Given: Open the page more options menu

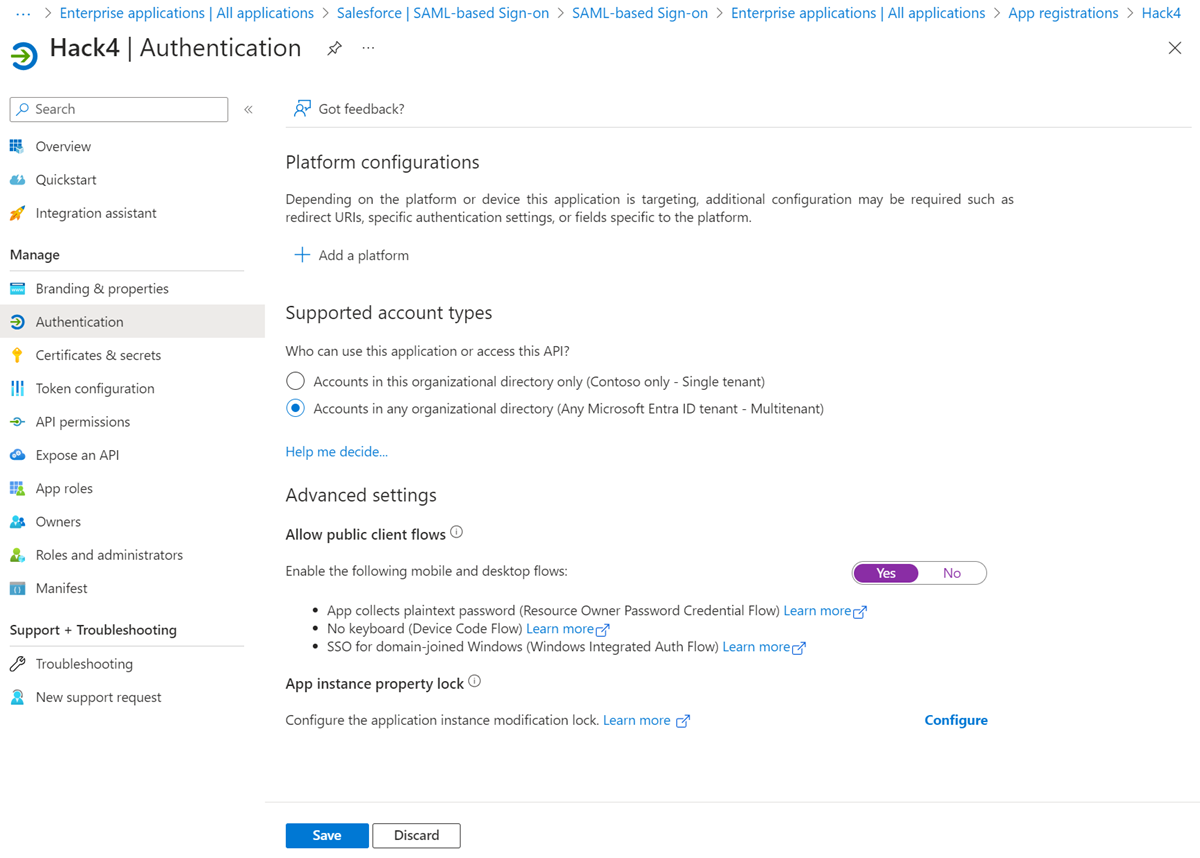Looking at the screenshot, I should (367, 47).
